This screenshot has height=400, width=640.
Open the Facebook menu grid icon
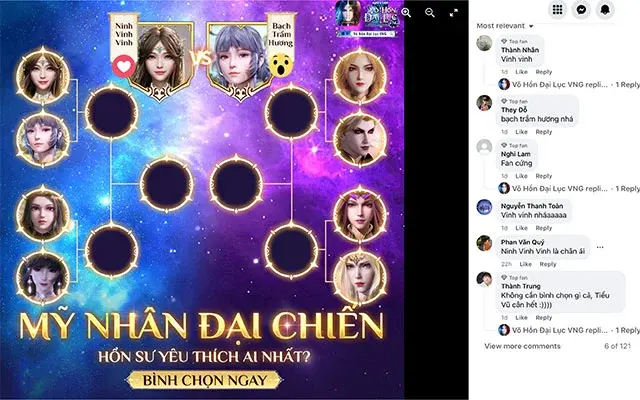coord(558,9)
